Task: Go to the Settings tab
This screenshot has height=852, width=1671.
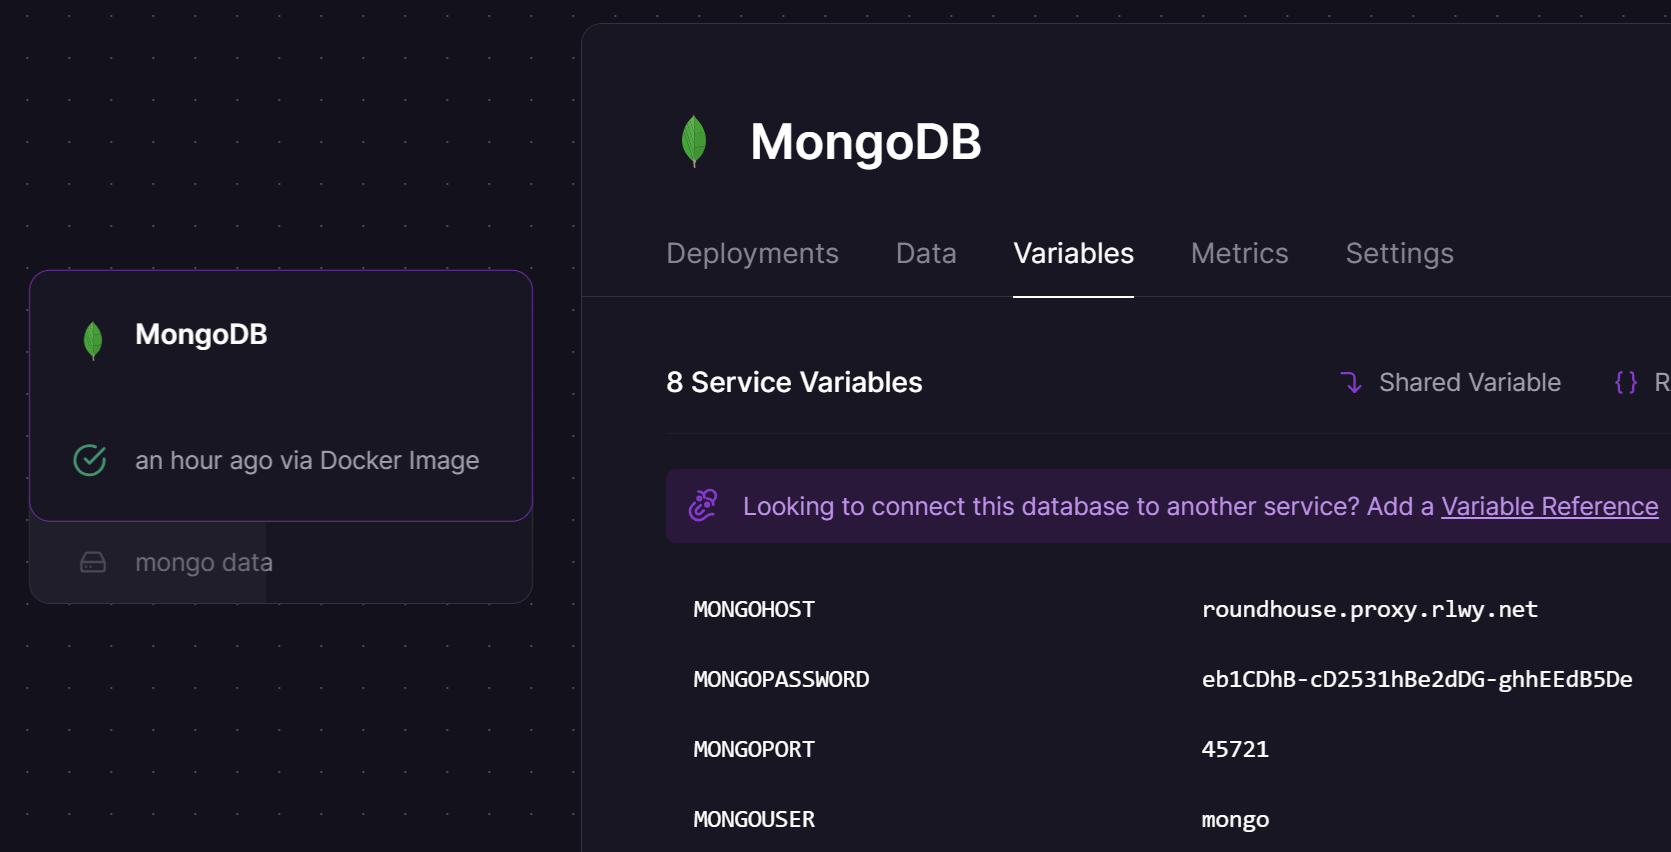Action: [x=1399, y=253]
